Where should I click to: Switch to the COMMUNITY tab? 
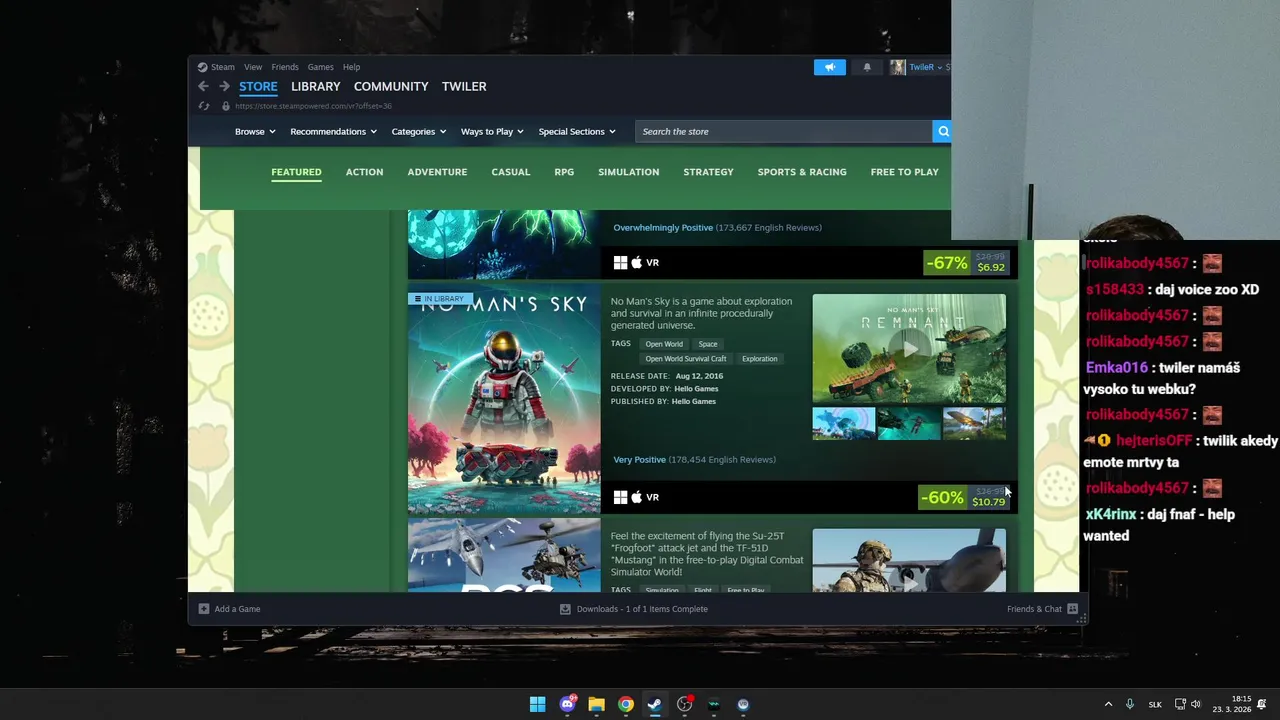tap(391, 86)
